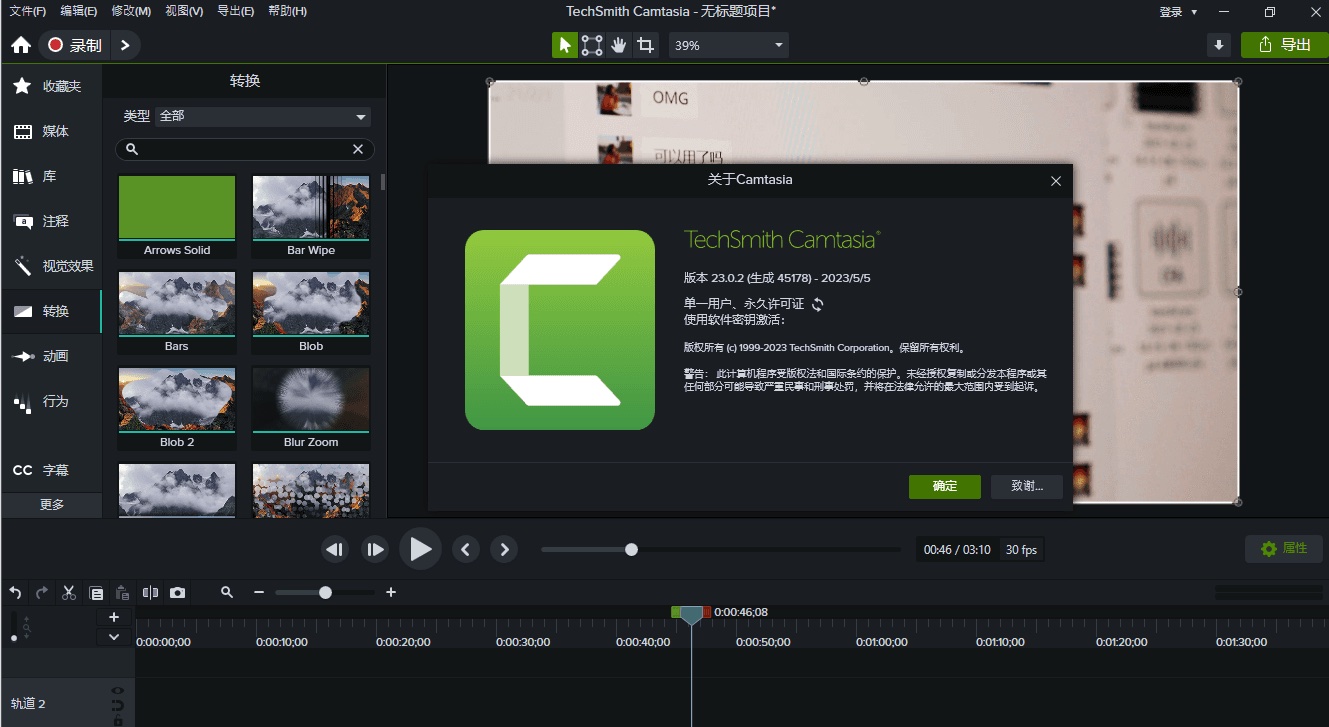Select the Crop tool above the canvas
Viewport: 1329px width, 727px height.
(x=647, y=45)
